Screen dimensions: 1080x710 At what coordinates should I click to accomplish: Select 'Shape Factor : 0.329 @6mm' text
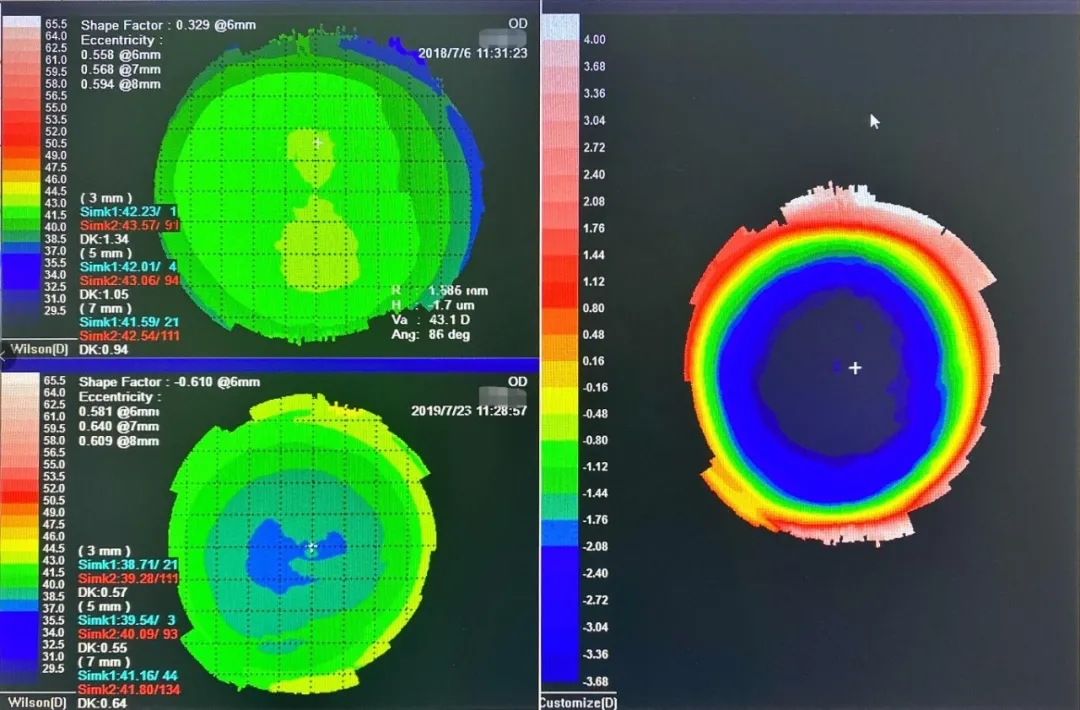click(x=168, y=25)
